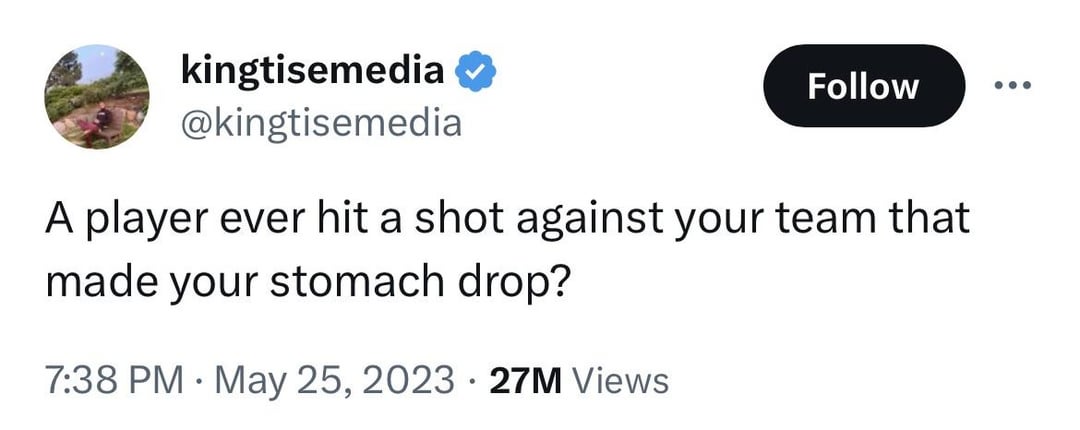Open the kingtisemedia profile picture
Screen dimensions: 1080x430
(x=97, y=96)
